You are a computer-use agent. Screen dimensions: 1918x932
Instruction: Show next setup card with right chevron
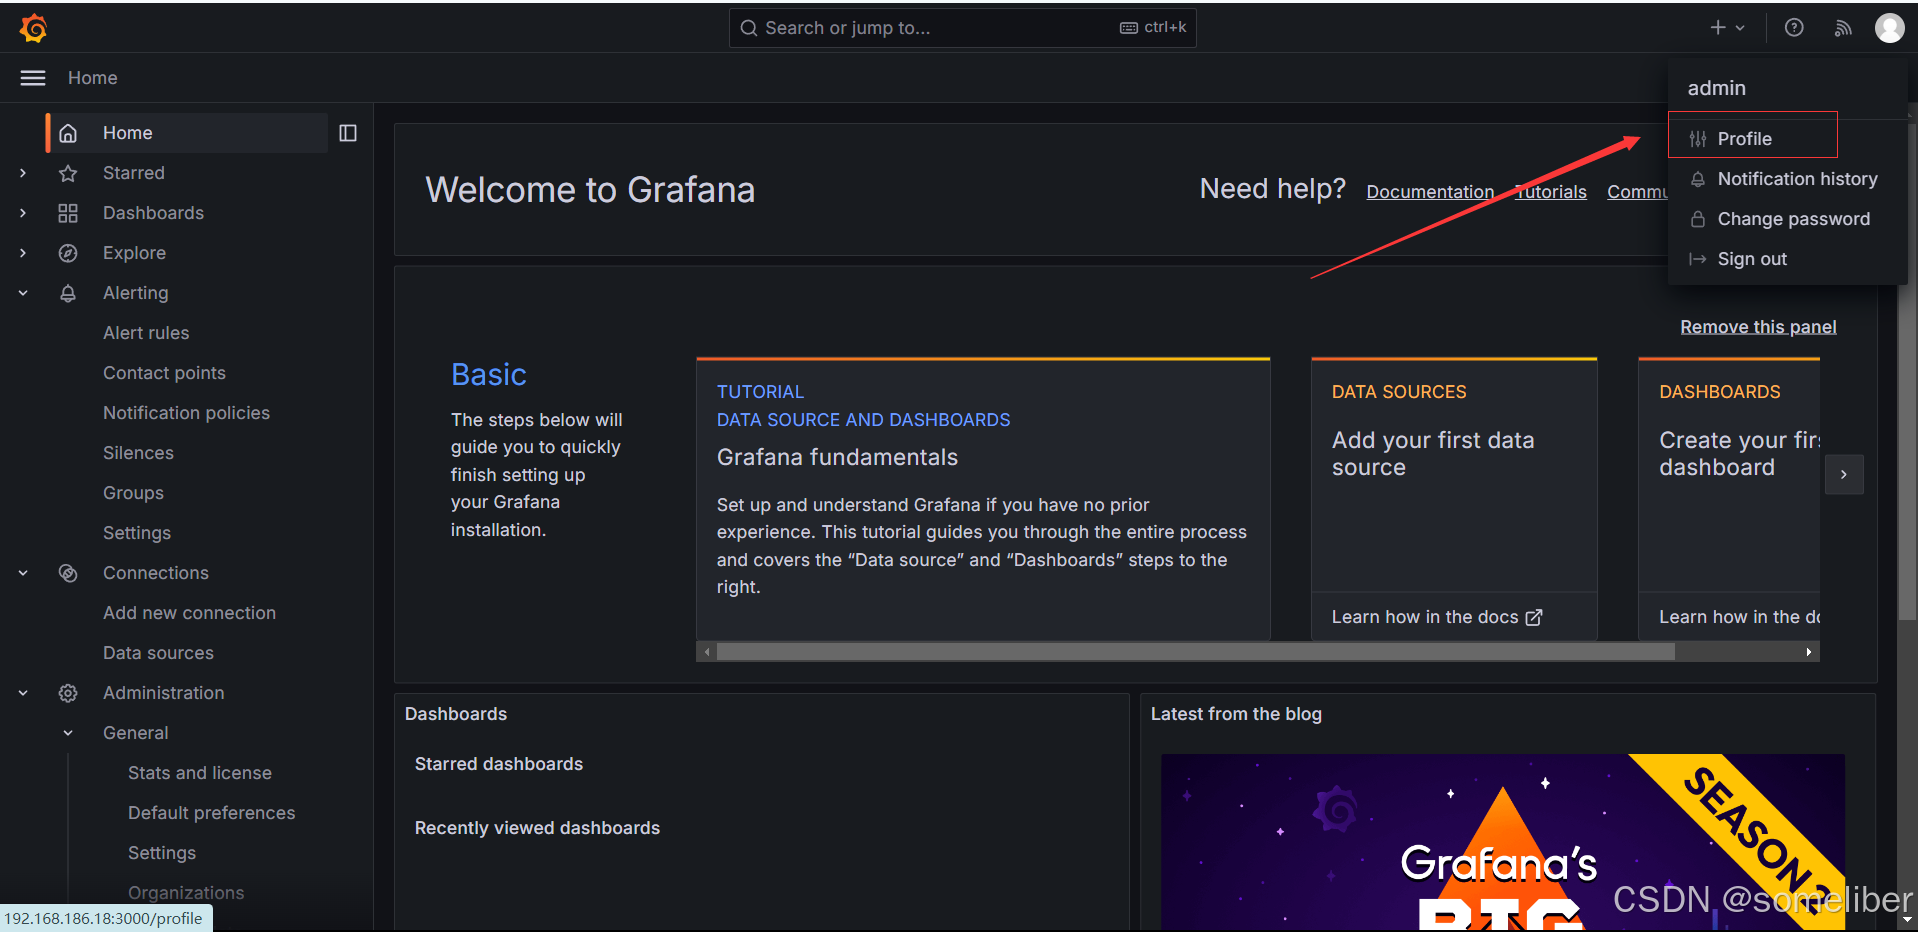coord(1844,474)
